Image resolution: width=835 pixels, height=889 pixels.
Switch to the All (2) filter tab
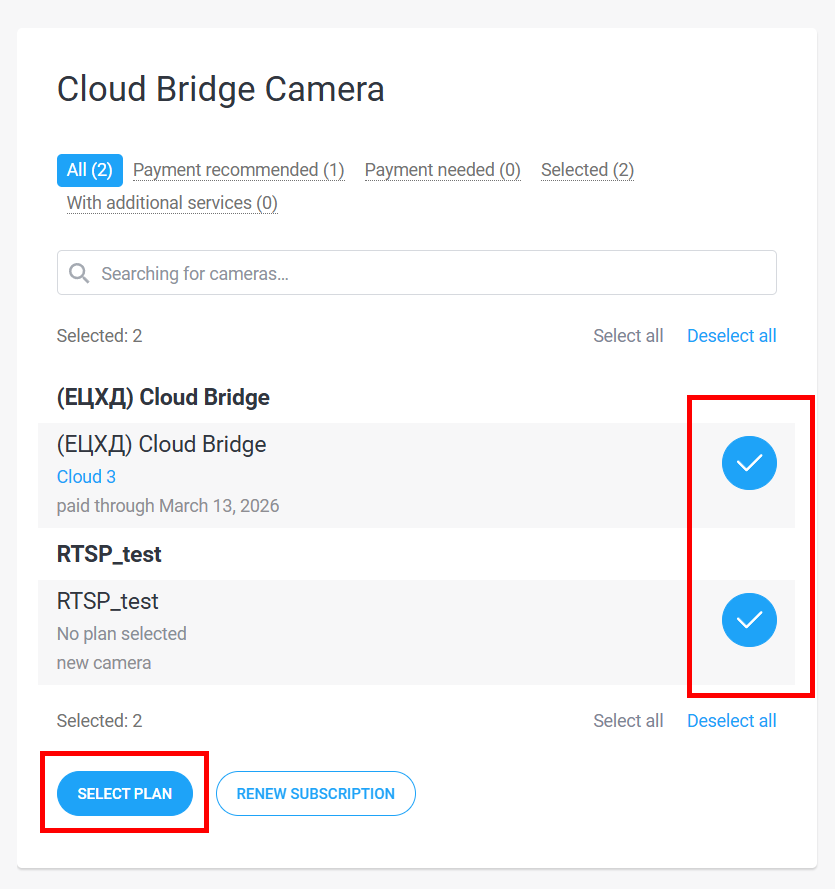coord(90,170)
